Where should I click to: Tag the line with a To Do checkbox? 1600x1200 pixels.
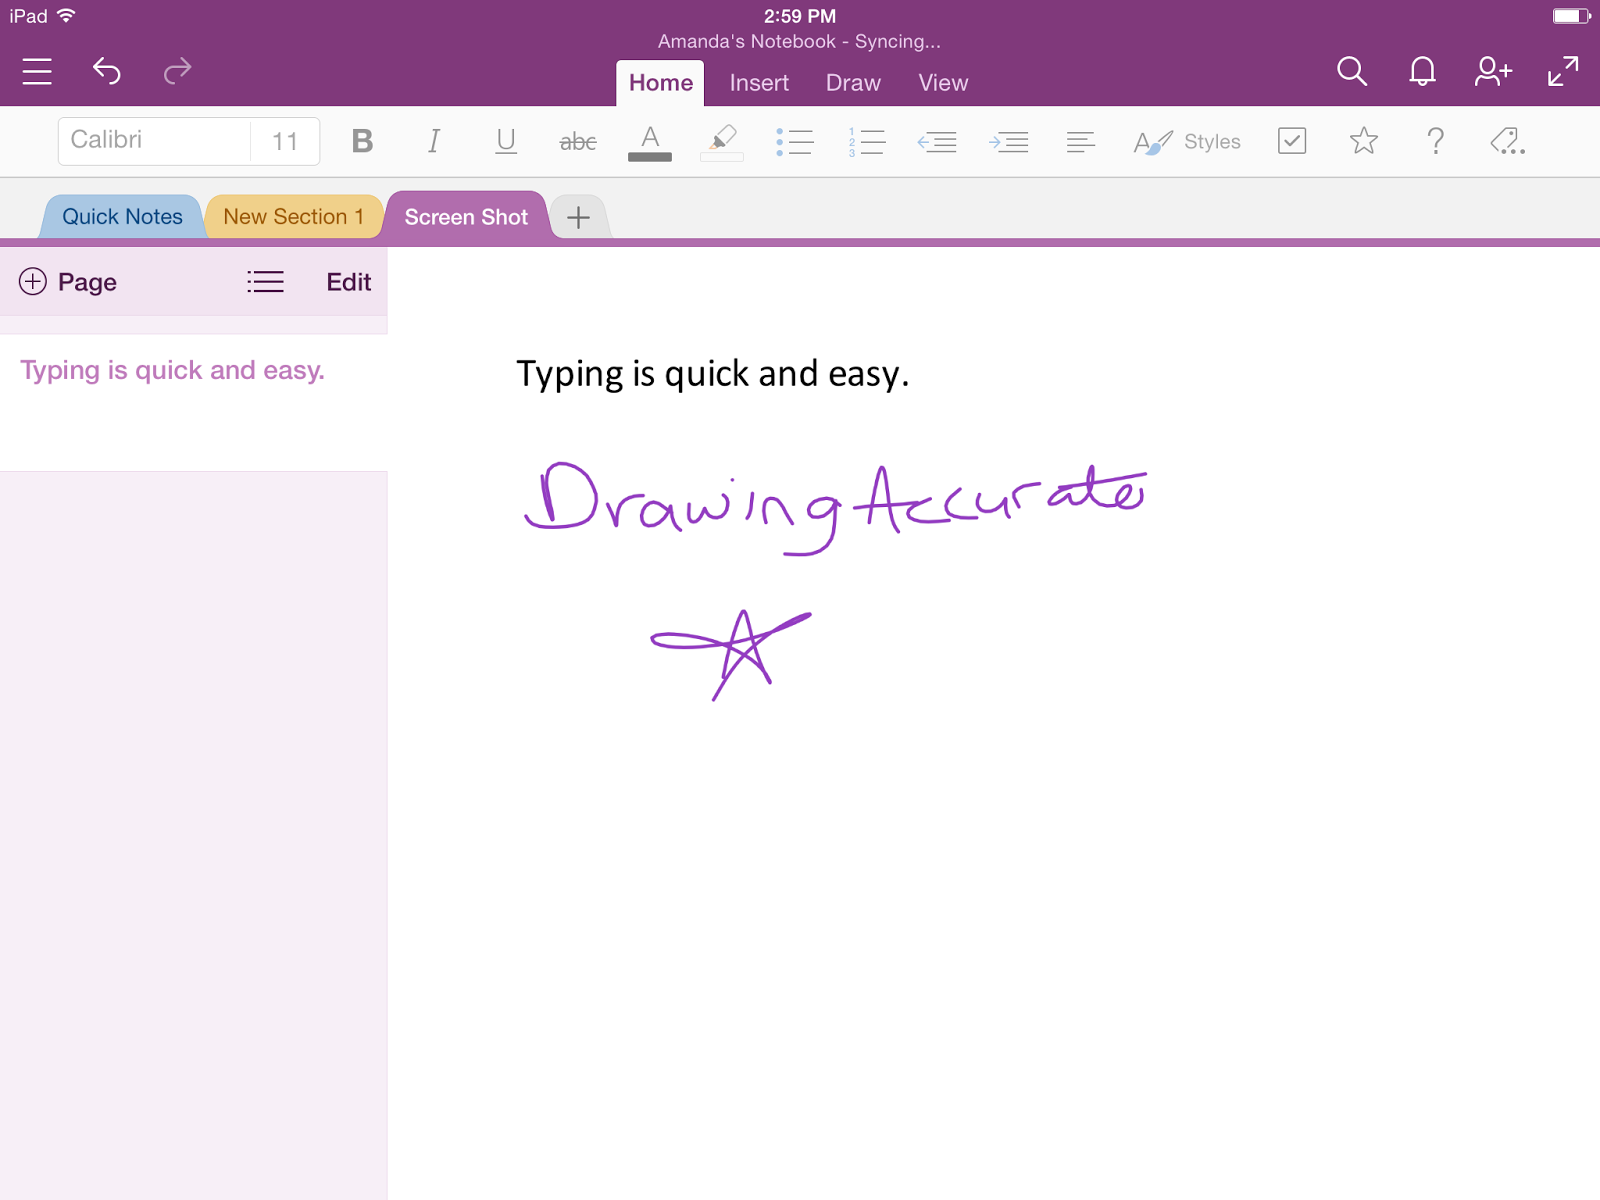(x=1292, y=141)
